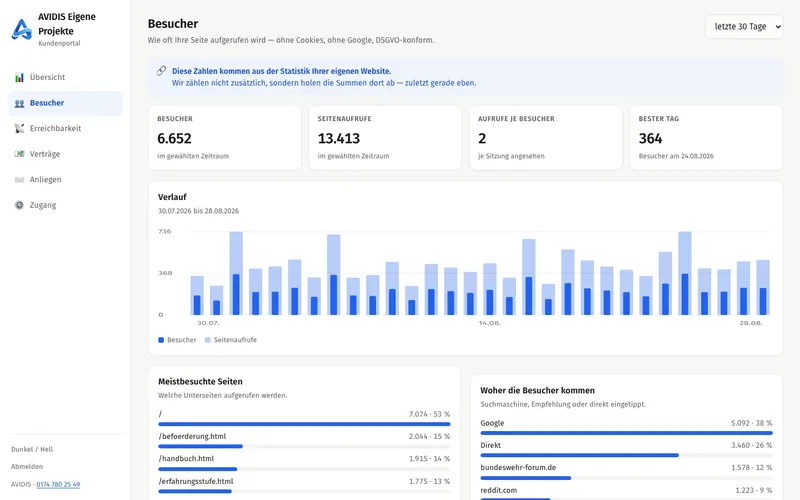Click the link icon in info banner

(161, 71)
